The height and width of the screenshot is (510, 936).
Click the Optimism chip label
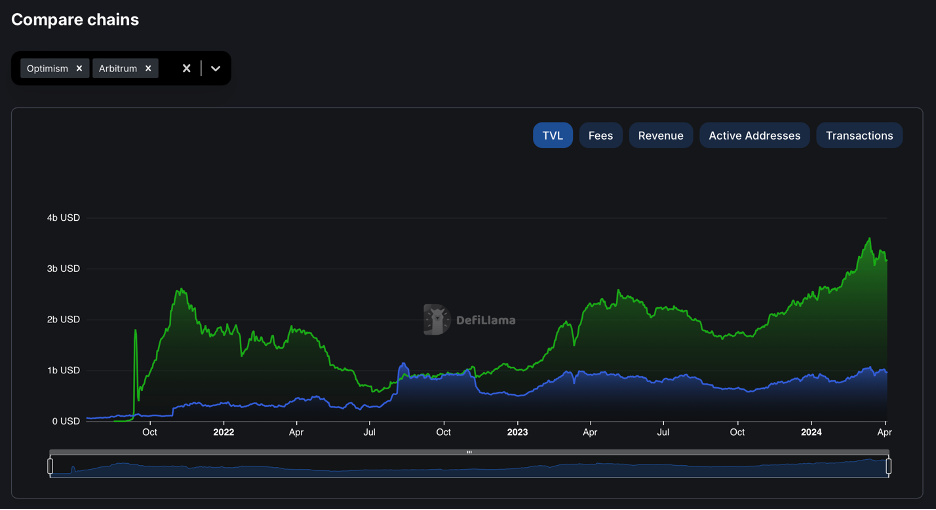click(48, 69)
